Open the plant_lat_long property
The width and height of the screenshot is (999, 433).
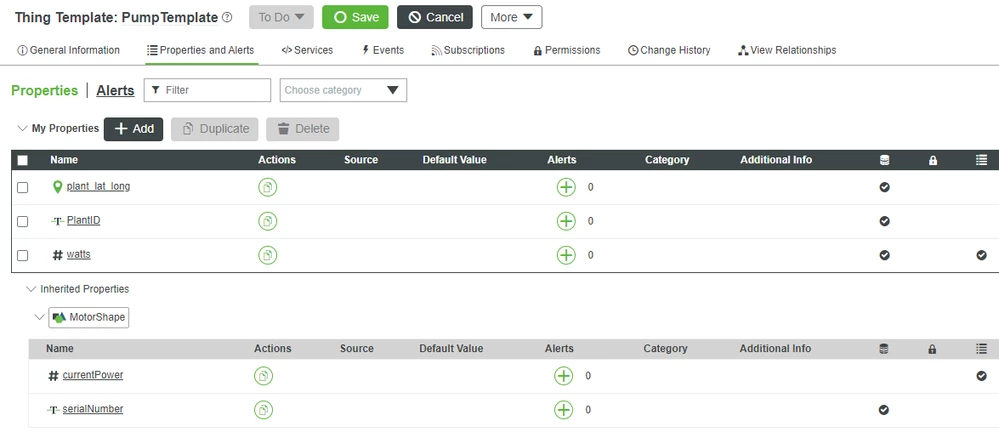pyautogui.click(x=98, y=187)
